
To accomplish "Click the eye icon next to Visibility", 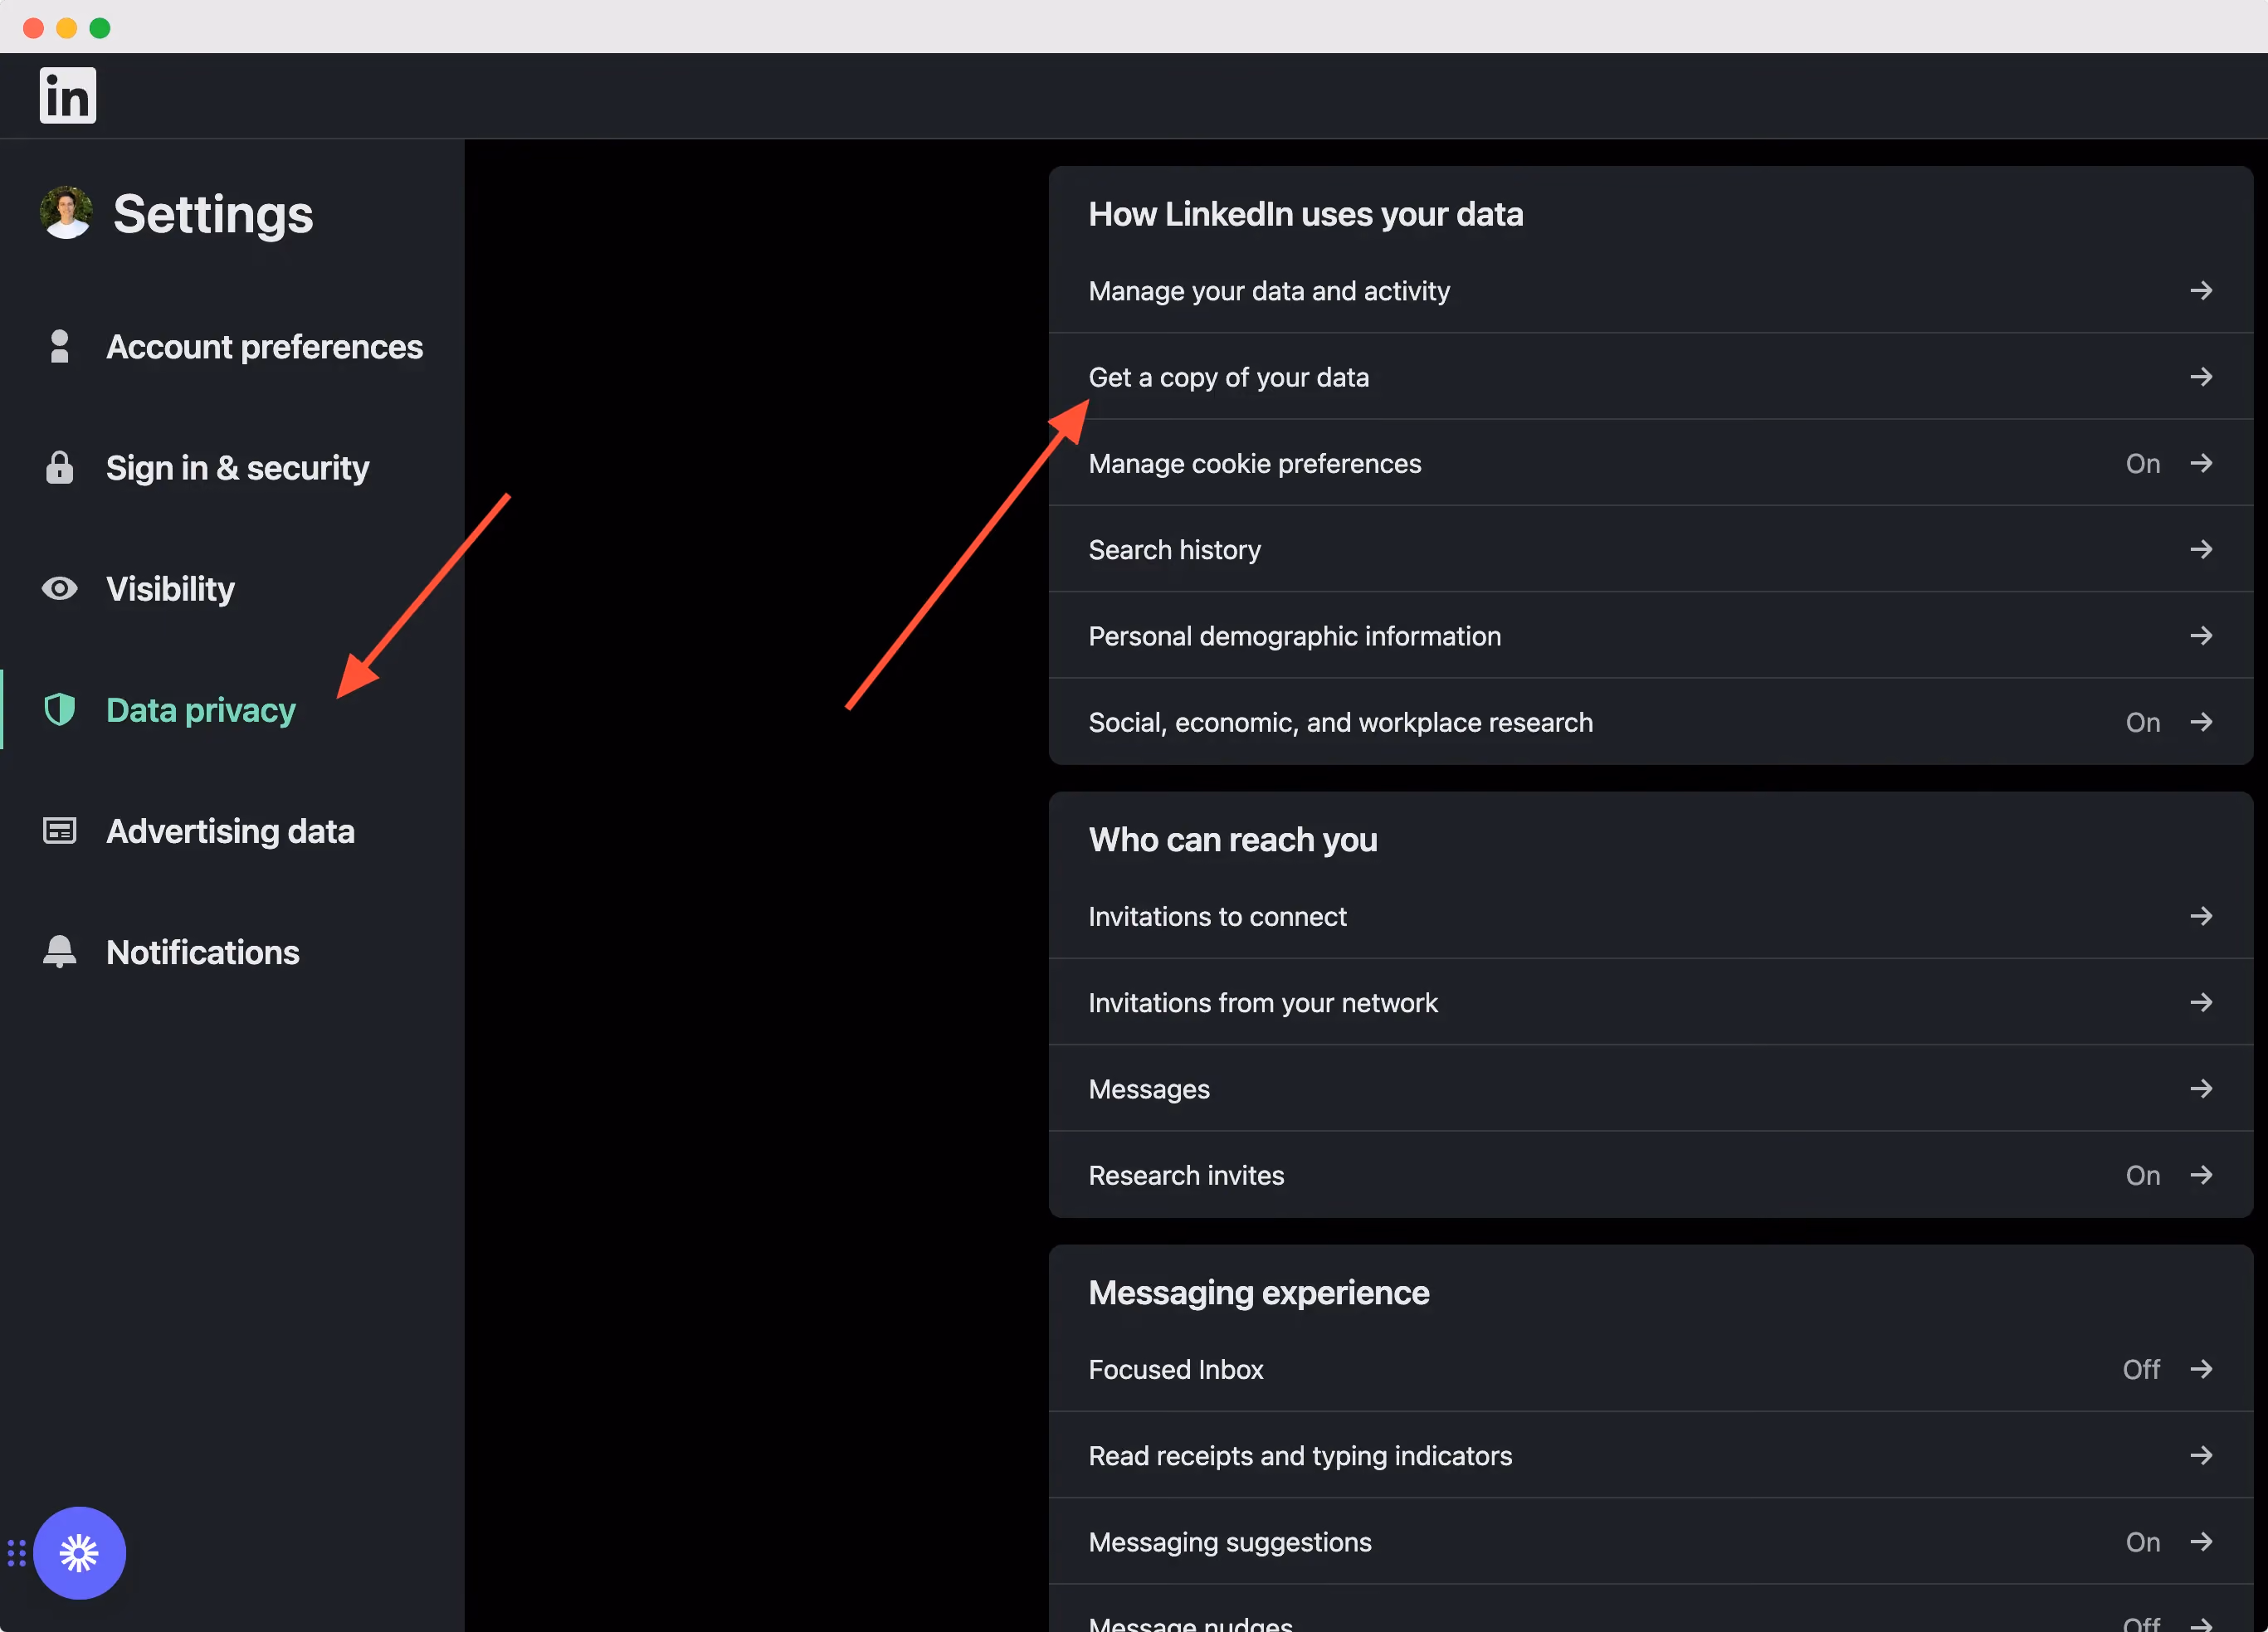I will click(60, 589).
